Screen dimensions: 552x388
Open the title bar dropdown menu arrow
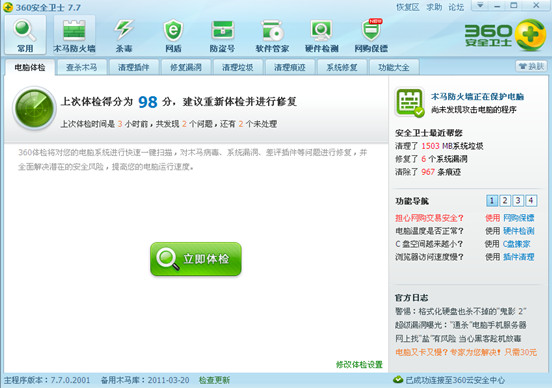coord(479,6)
